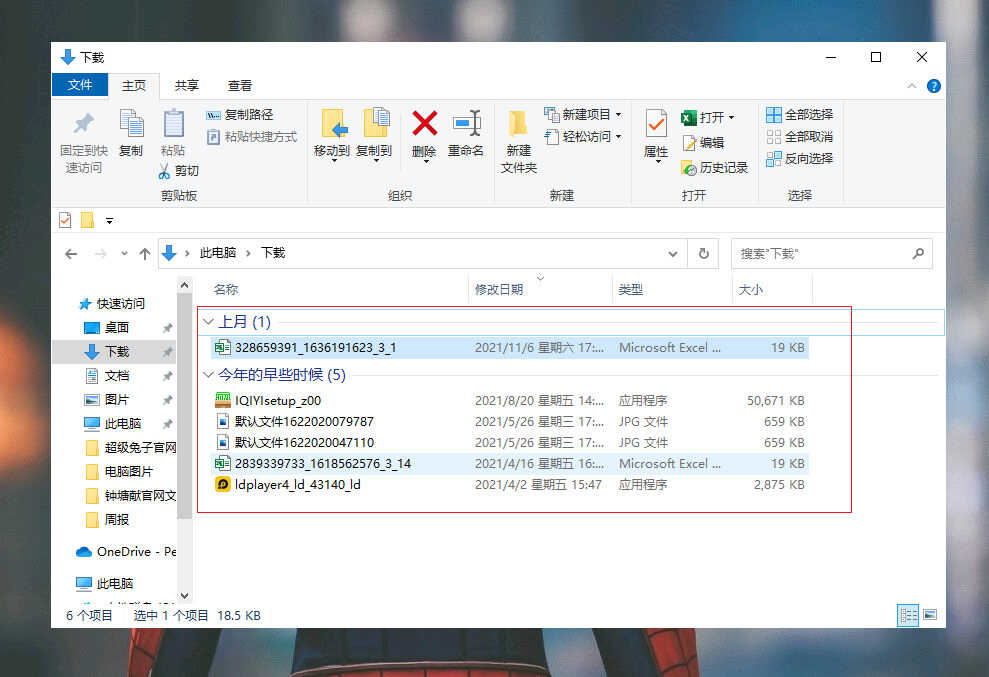Click Edit (编辑) in ribbon
This screenshot has width=989, height=677.
pyautogui.click(x=703, y=143)
